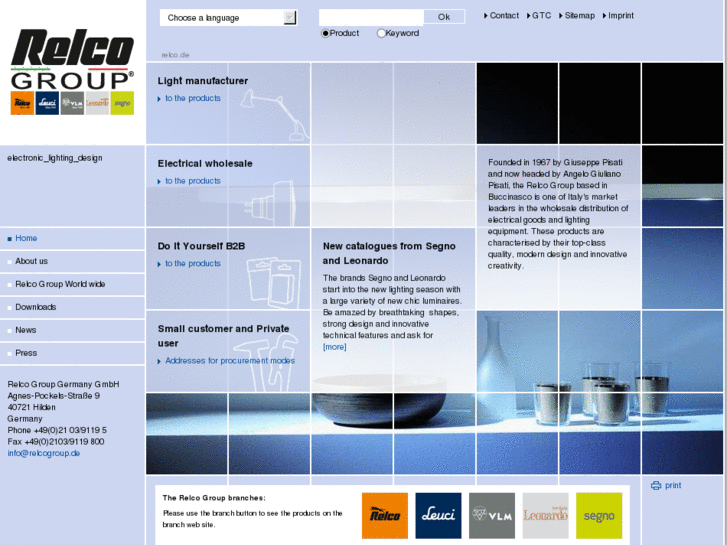Click 'New catalogues from Segno and Leonardo' heading
This screenshot has height=545, width=727.
(389, 253)
